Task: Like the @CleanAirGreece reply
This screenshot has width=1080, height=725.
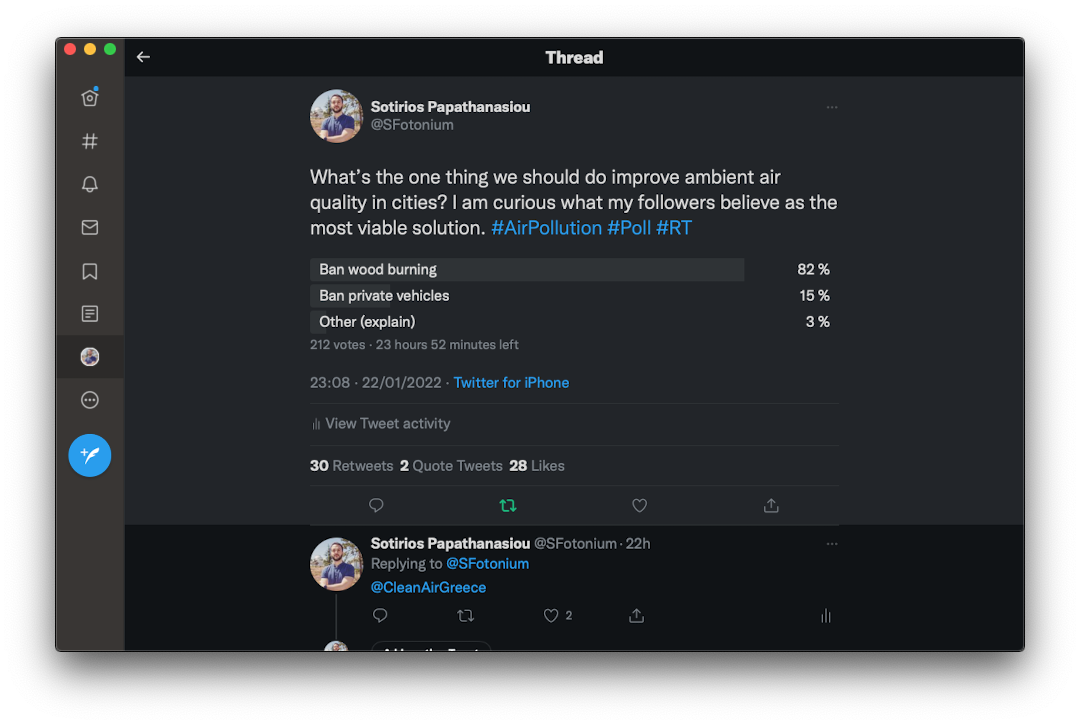Action: pos(551,616)
